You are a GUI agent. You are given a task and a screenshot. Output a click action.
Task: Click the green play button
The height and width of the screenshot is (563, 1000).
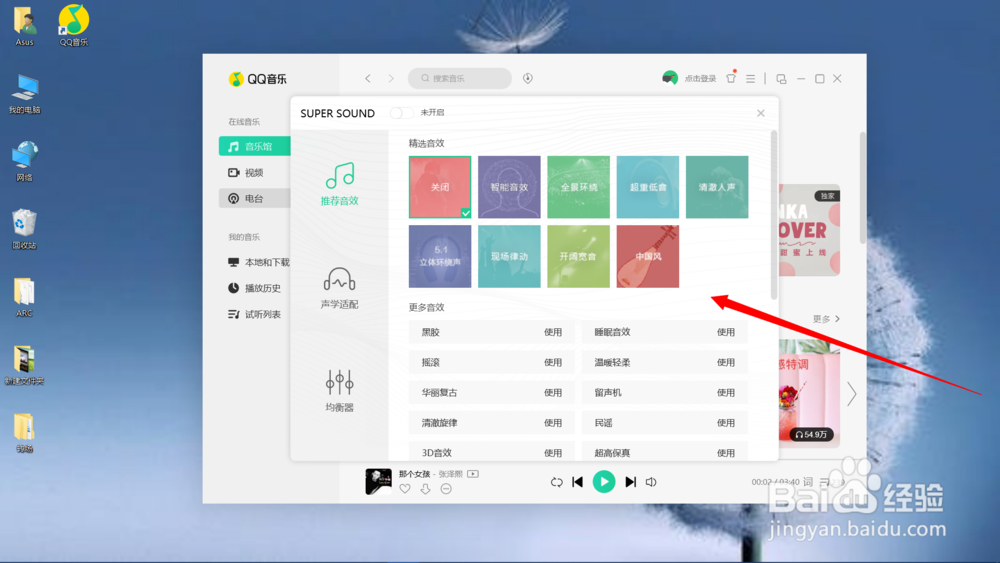tap(604, 481)
